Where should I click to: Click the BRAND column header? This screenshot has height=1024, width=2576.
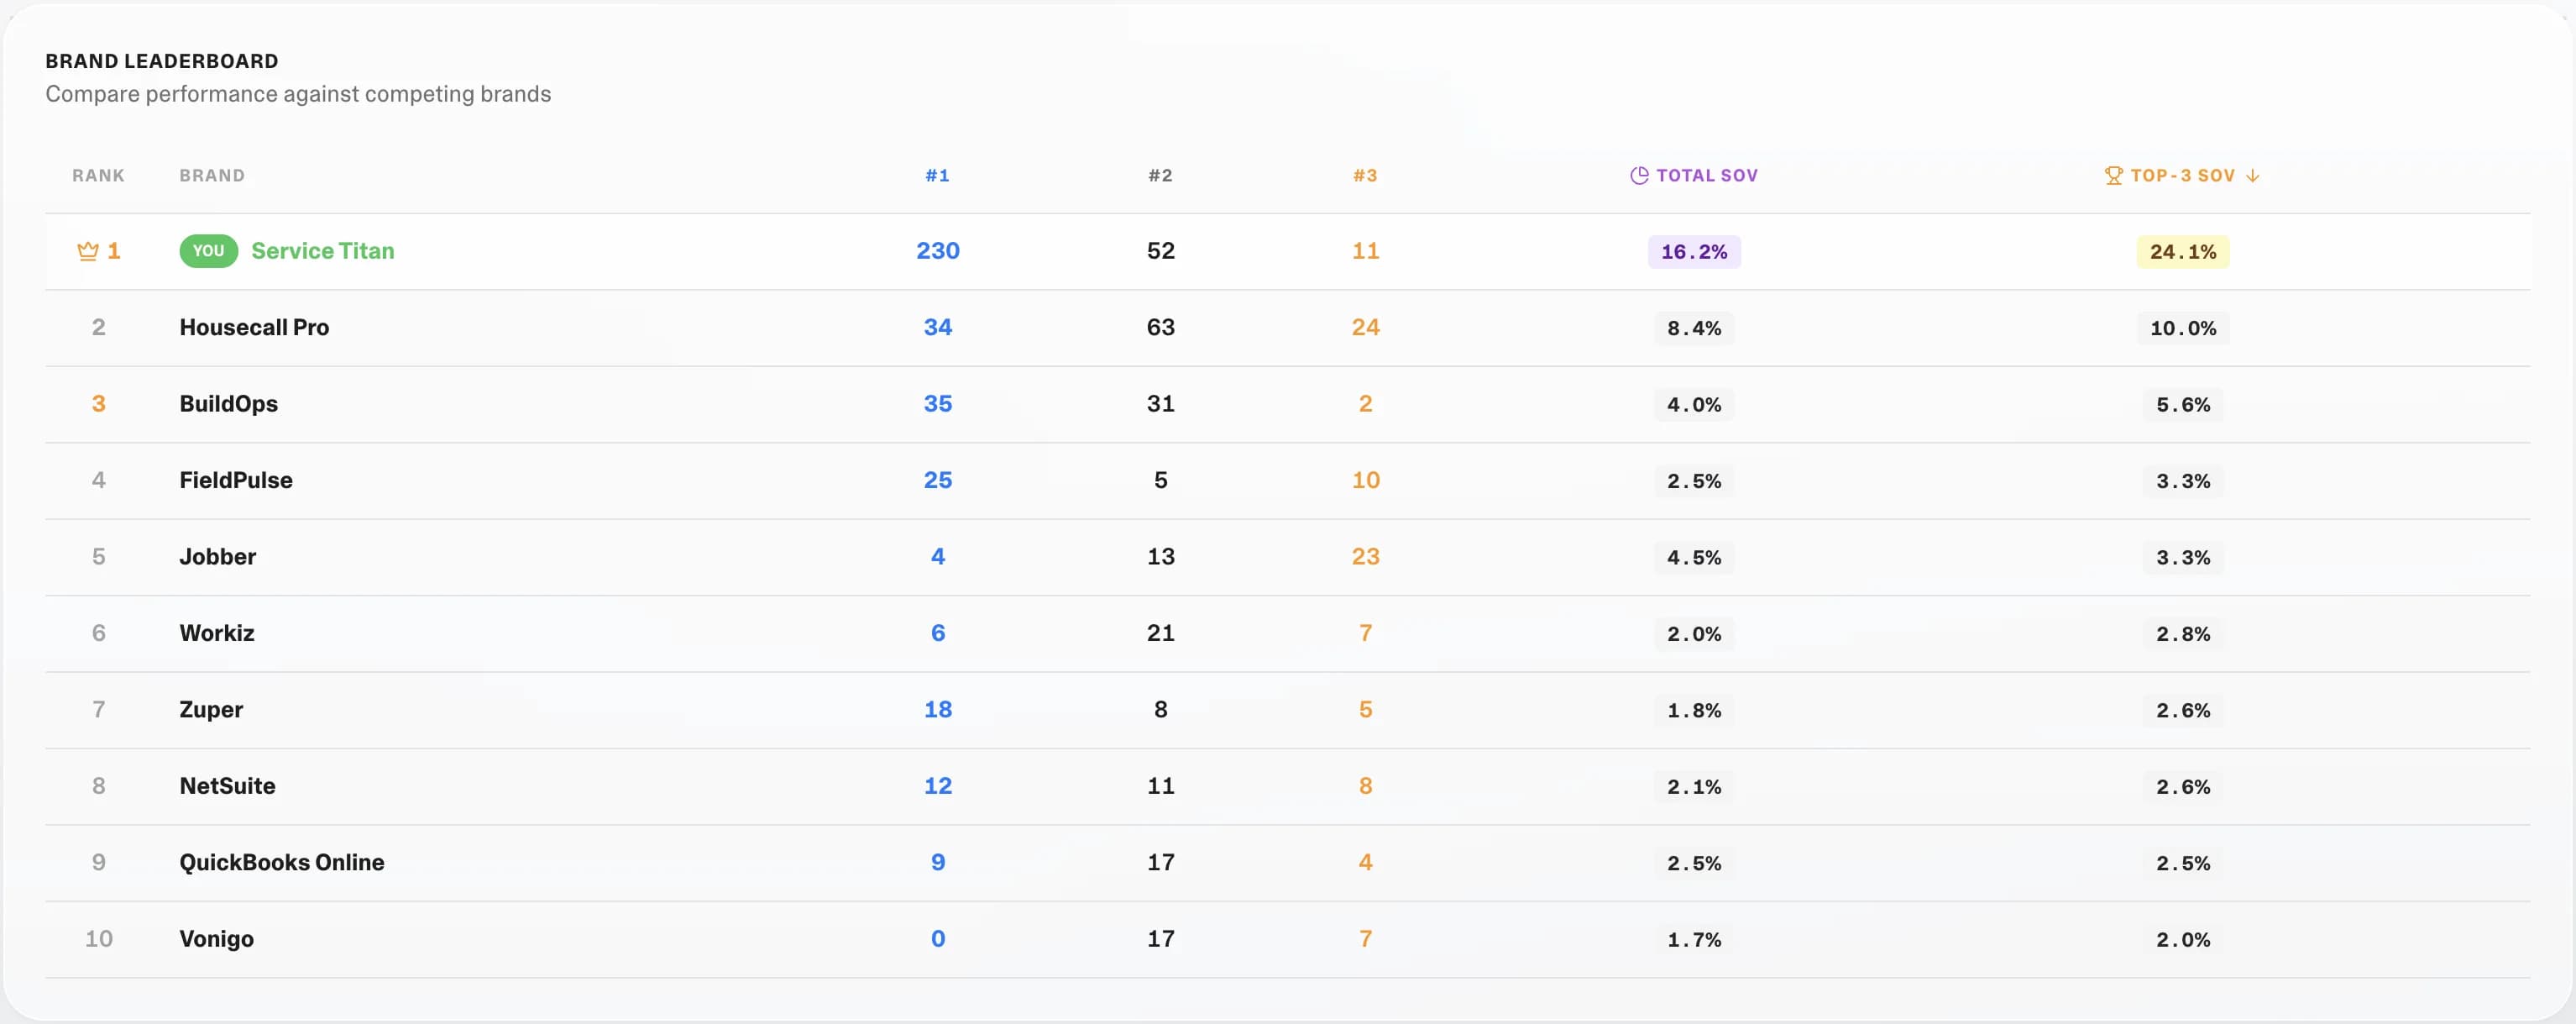click(212, 175)
